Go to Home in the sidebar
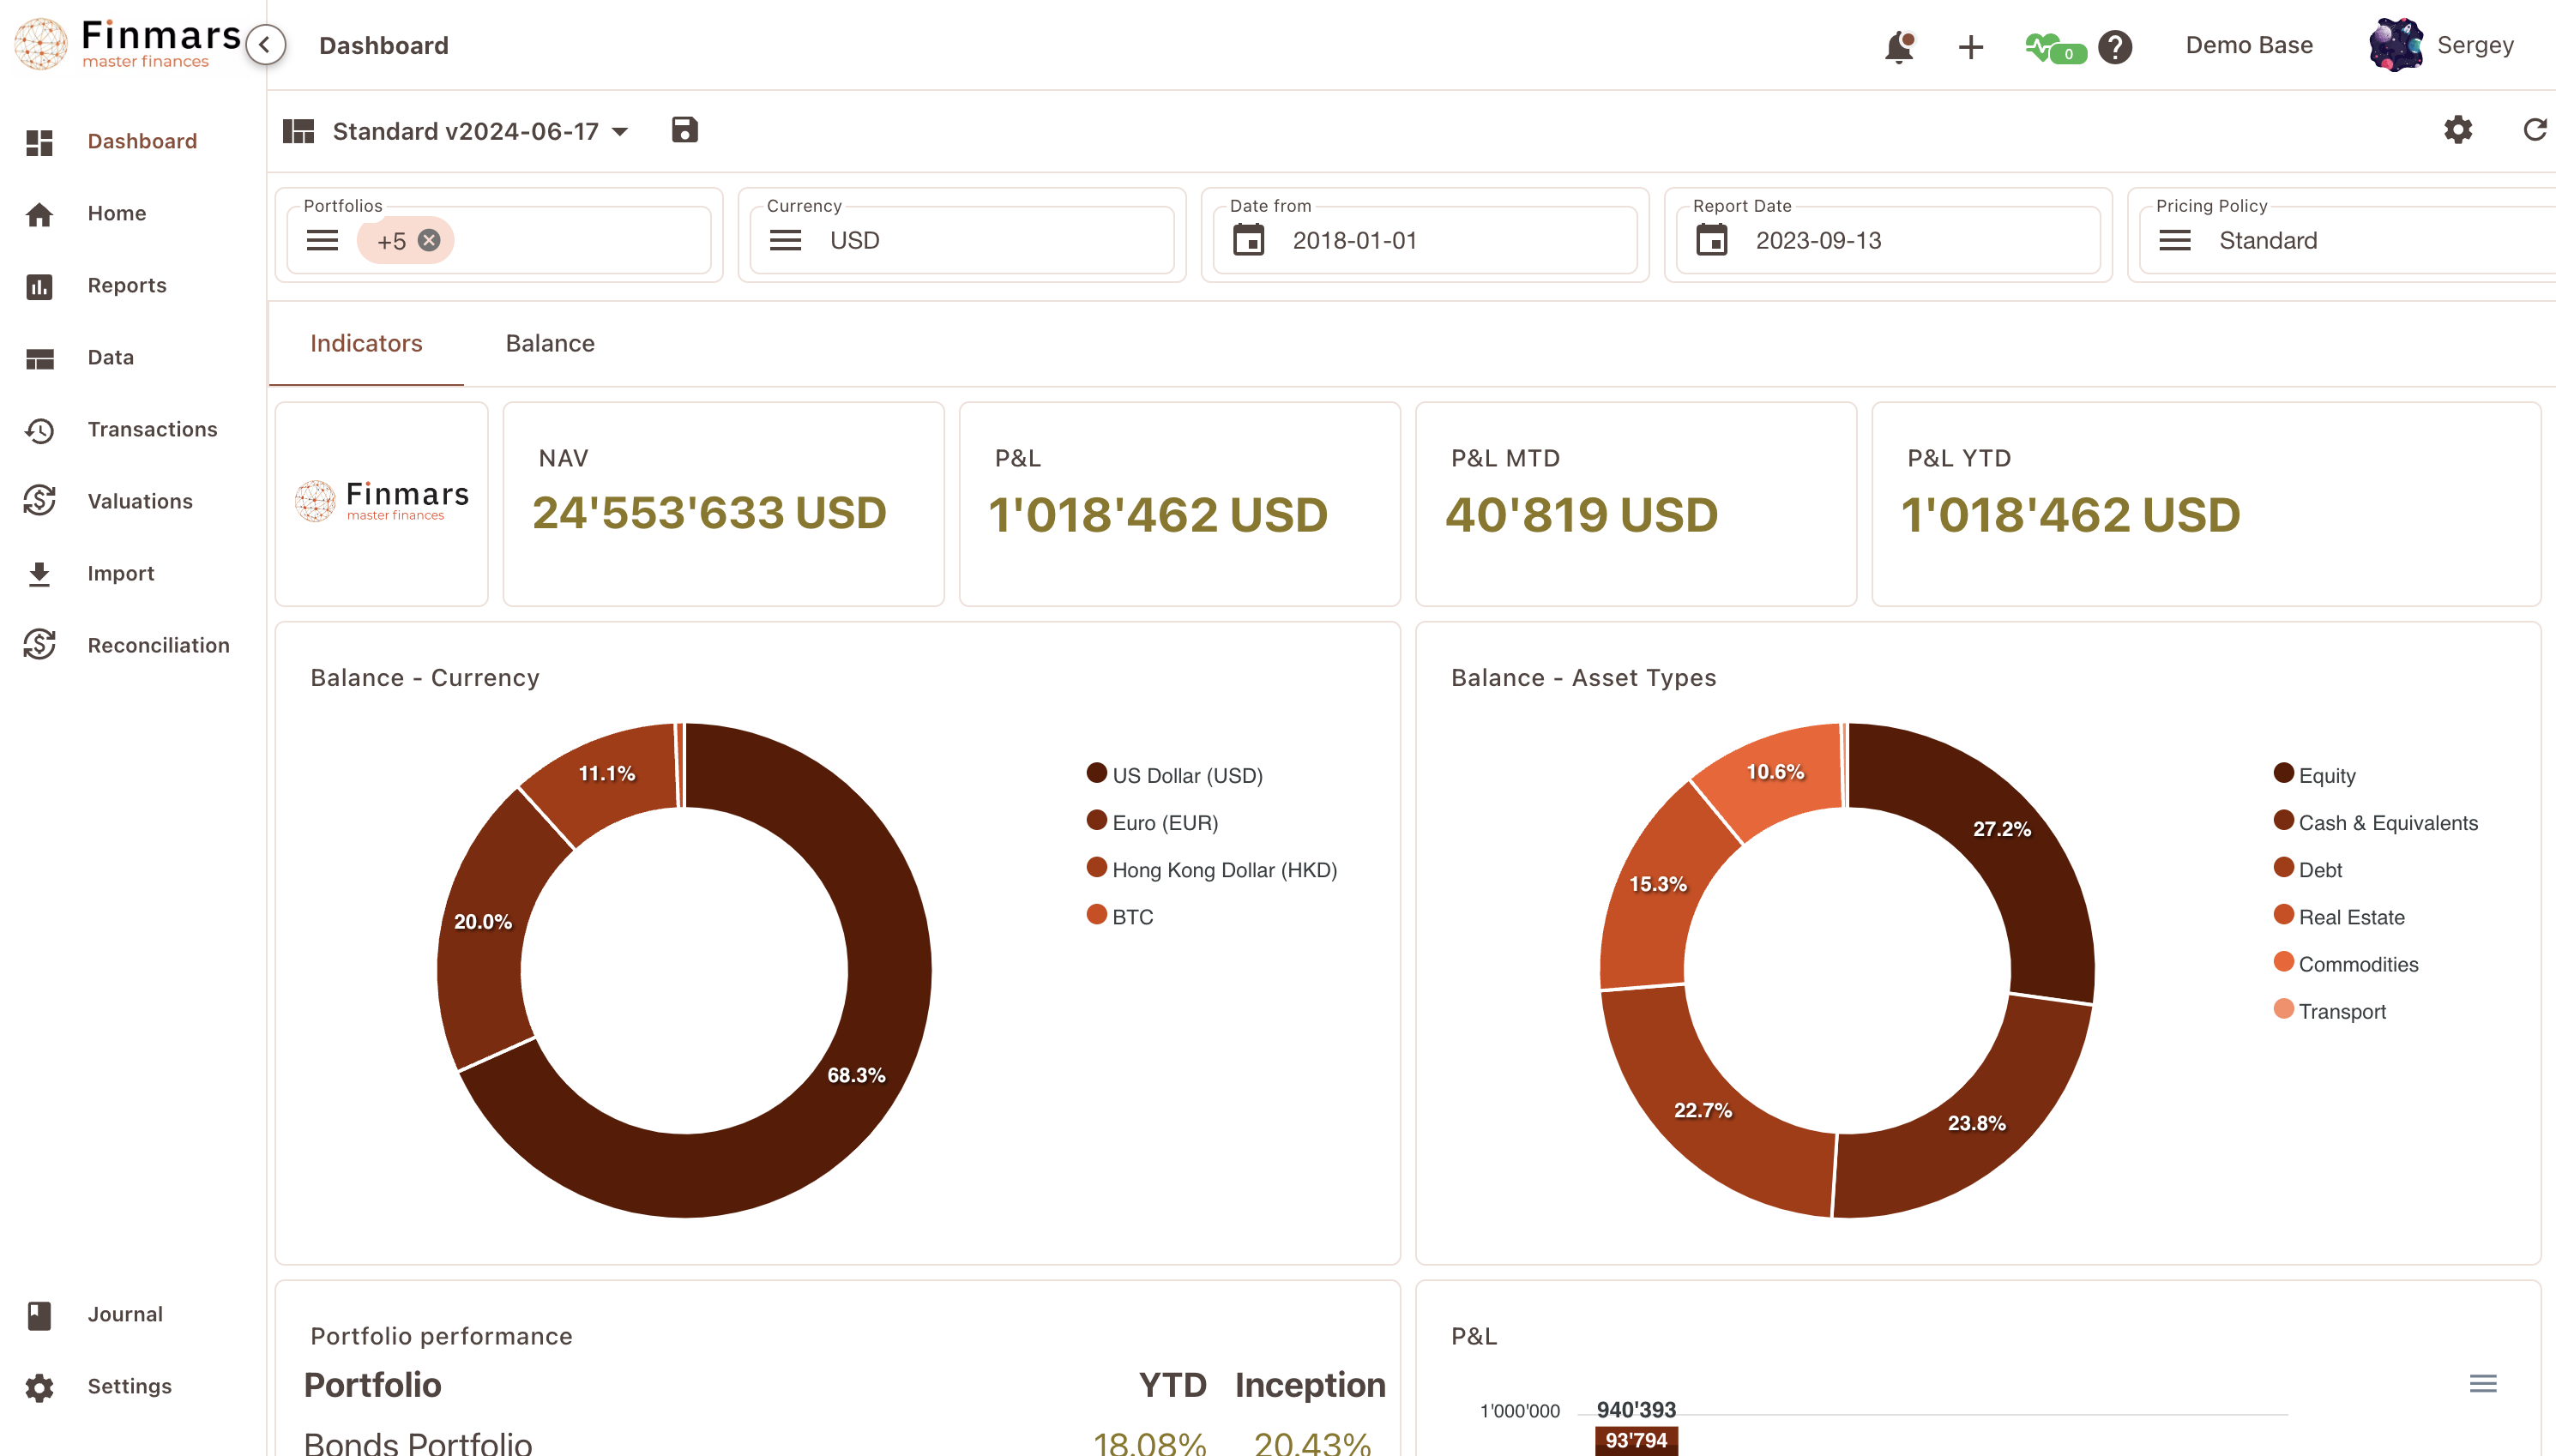 click(116, 213)
